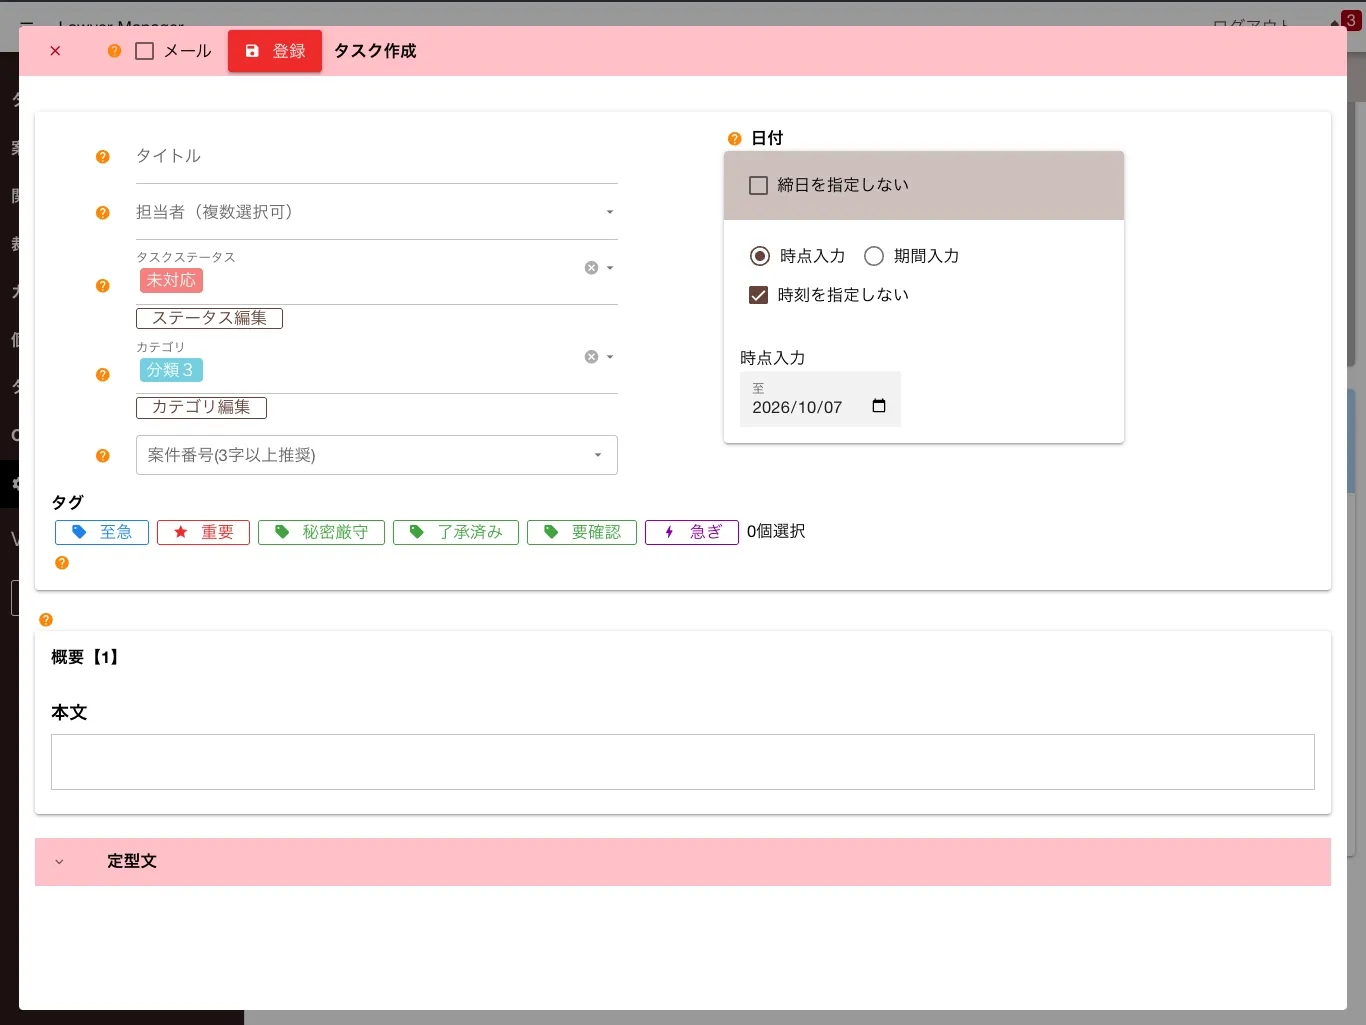Select the 了承済み tag
This screenshot has width=1366, height=1025.
pos(456,532)
